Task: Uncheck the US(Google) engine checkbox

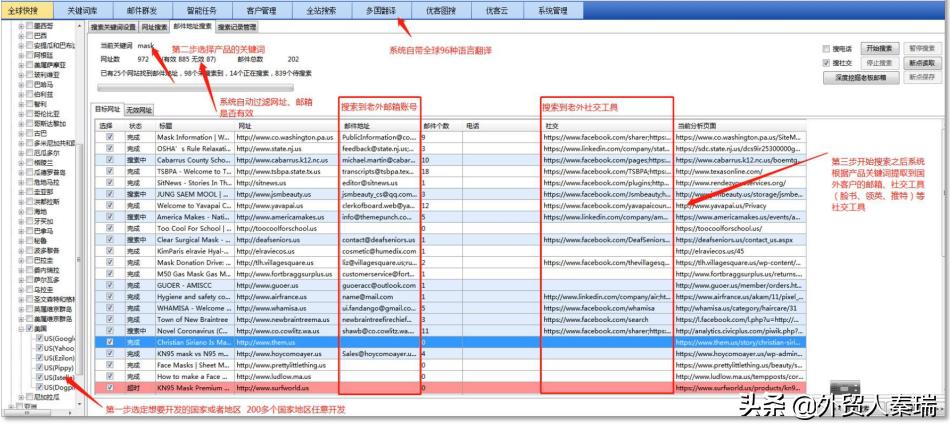Action: (39, 338)
